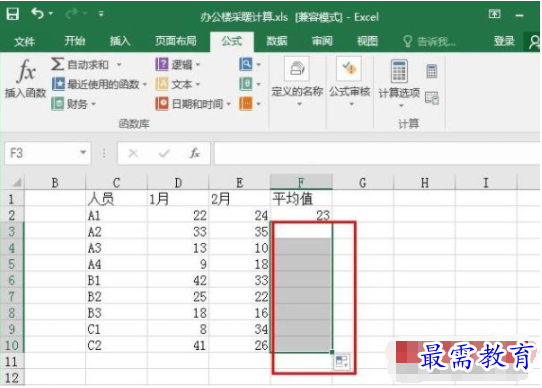
Task: Select column H header
Action: pyautogui.click(x=424, y=182)
